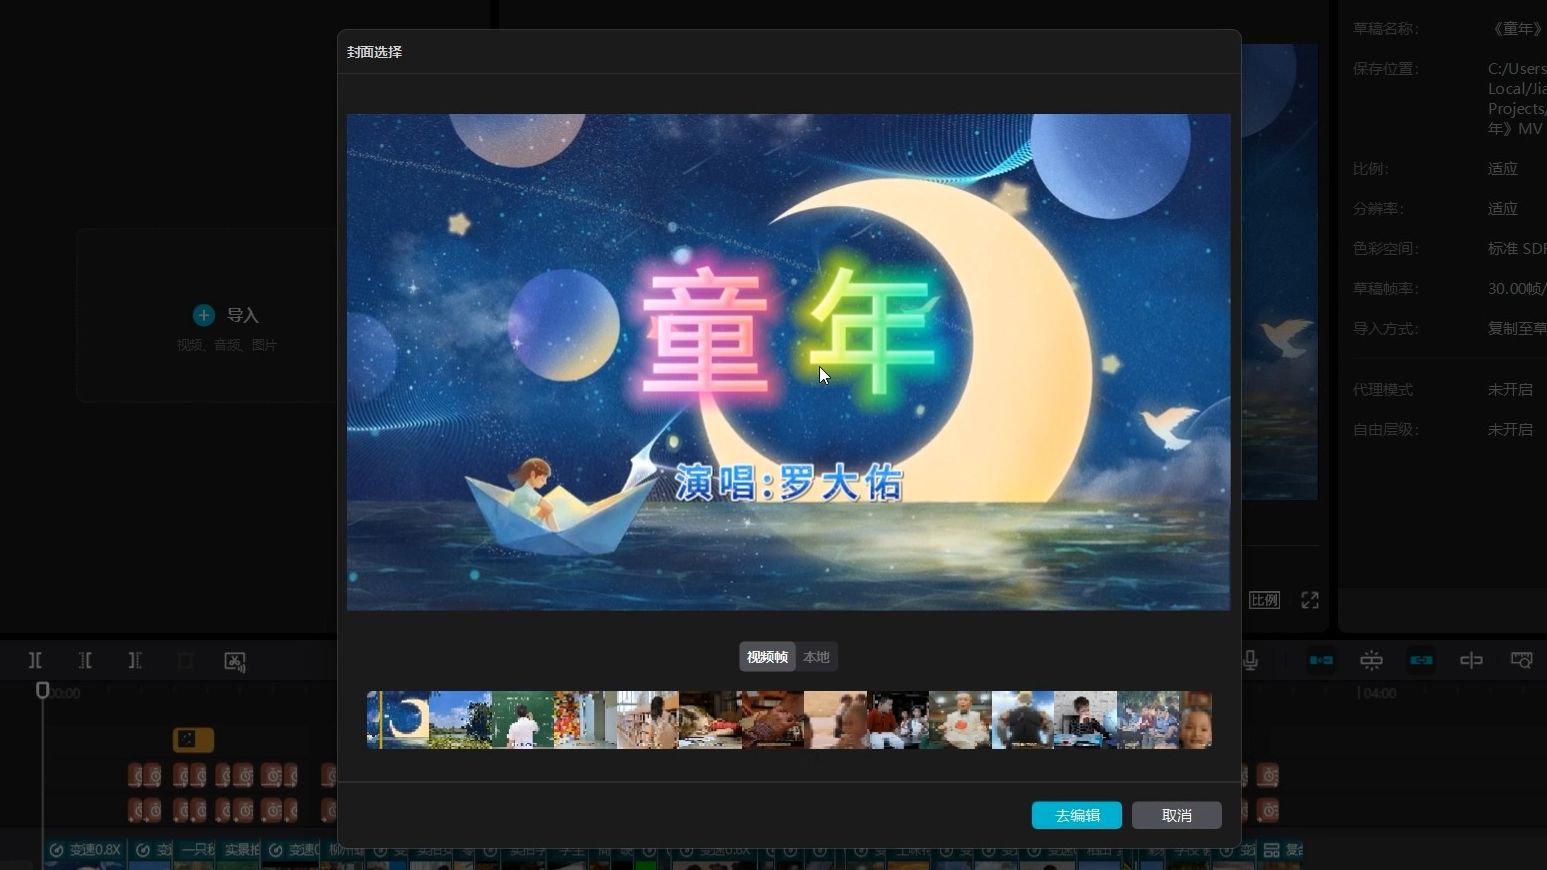The width and height of the screenshot is (1547, 870).
Task: Click the 草稿名称 label
Action: point(1386,29)
